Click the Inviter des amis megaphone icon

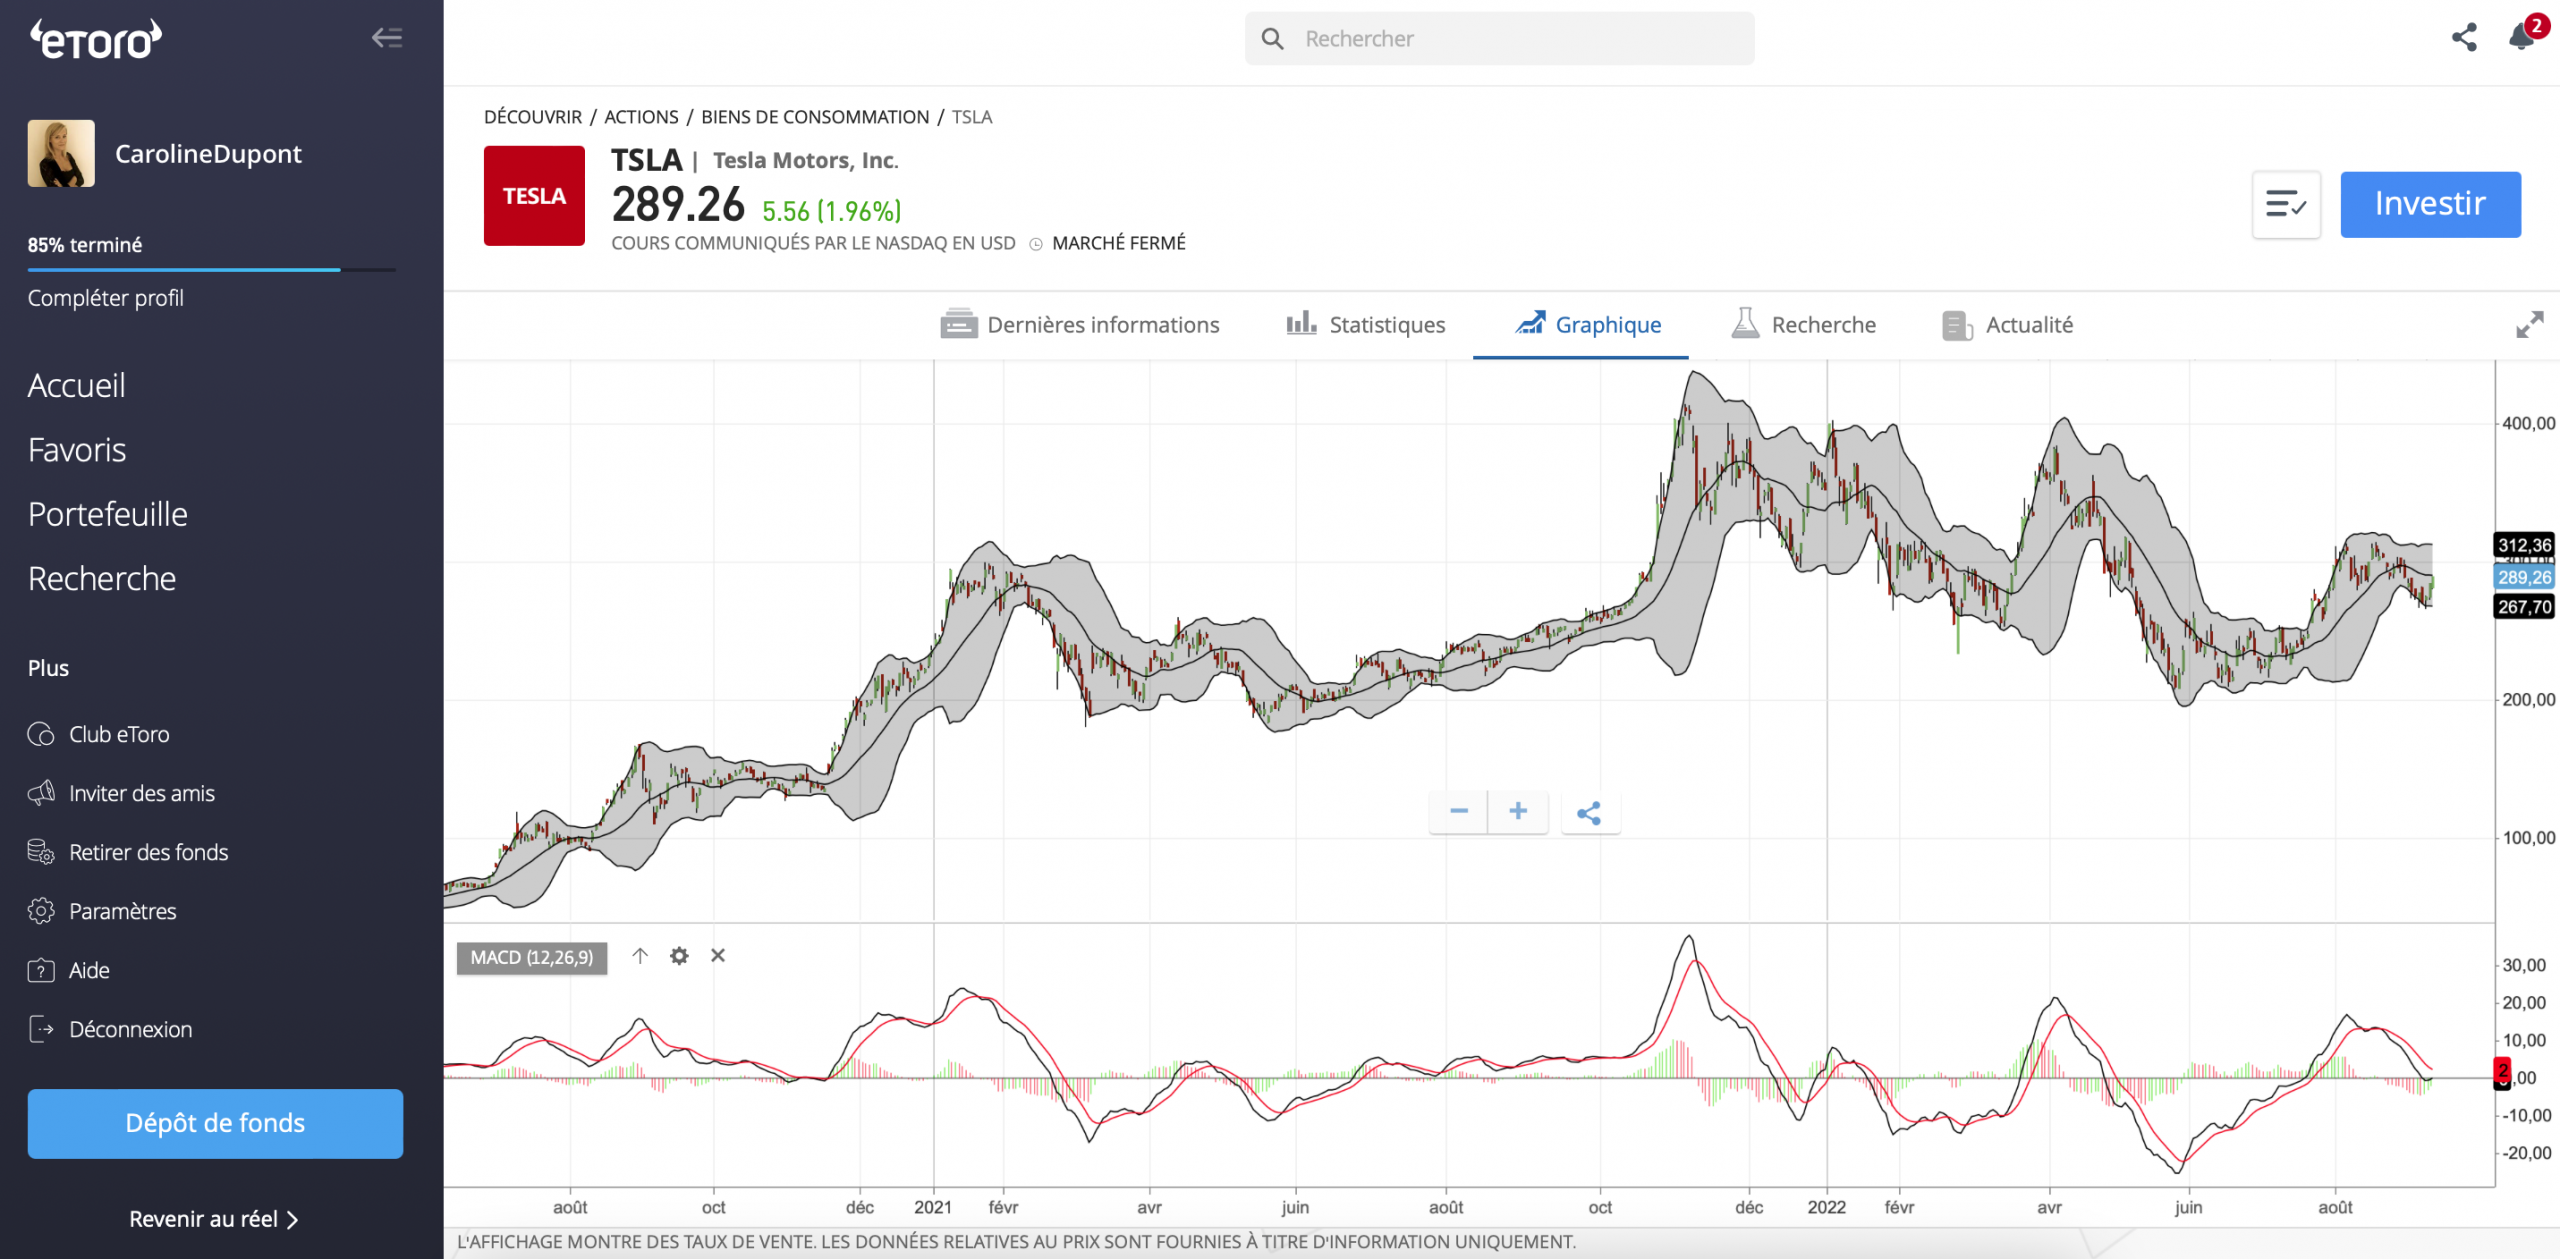(41, 793)
